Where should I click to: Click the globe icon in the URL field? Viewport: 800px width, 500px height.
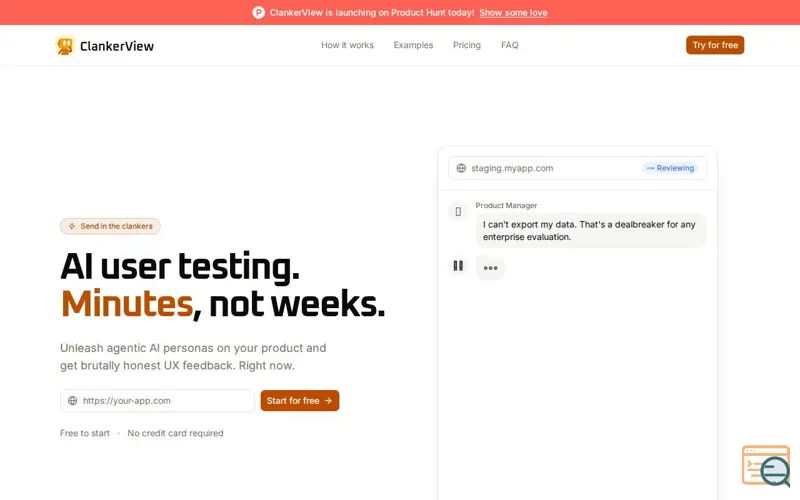72,401
